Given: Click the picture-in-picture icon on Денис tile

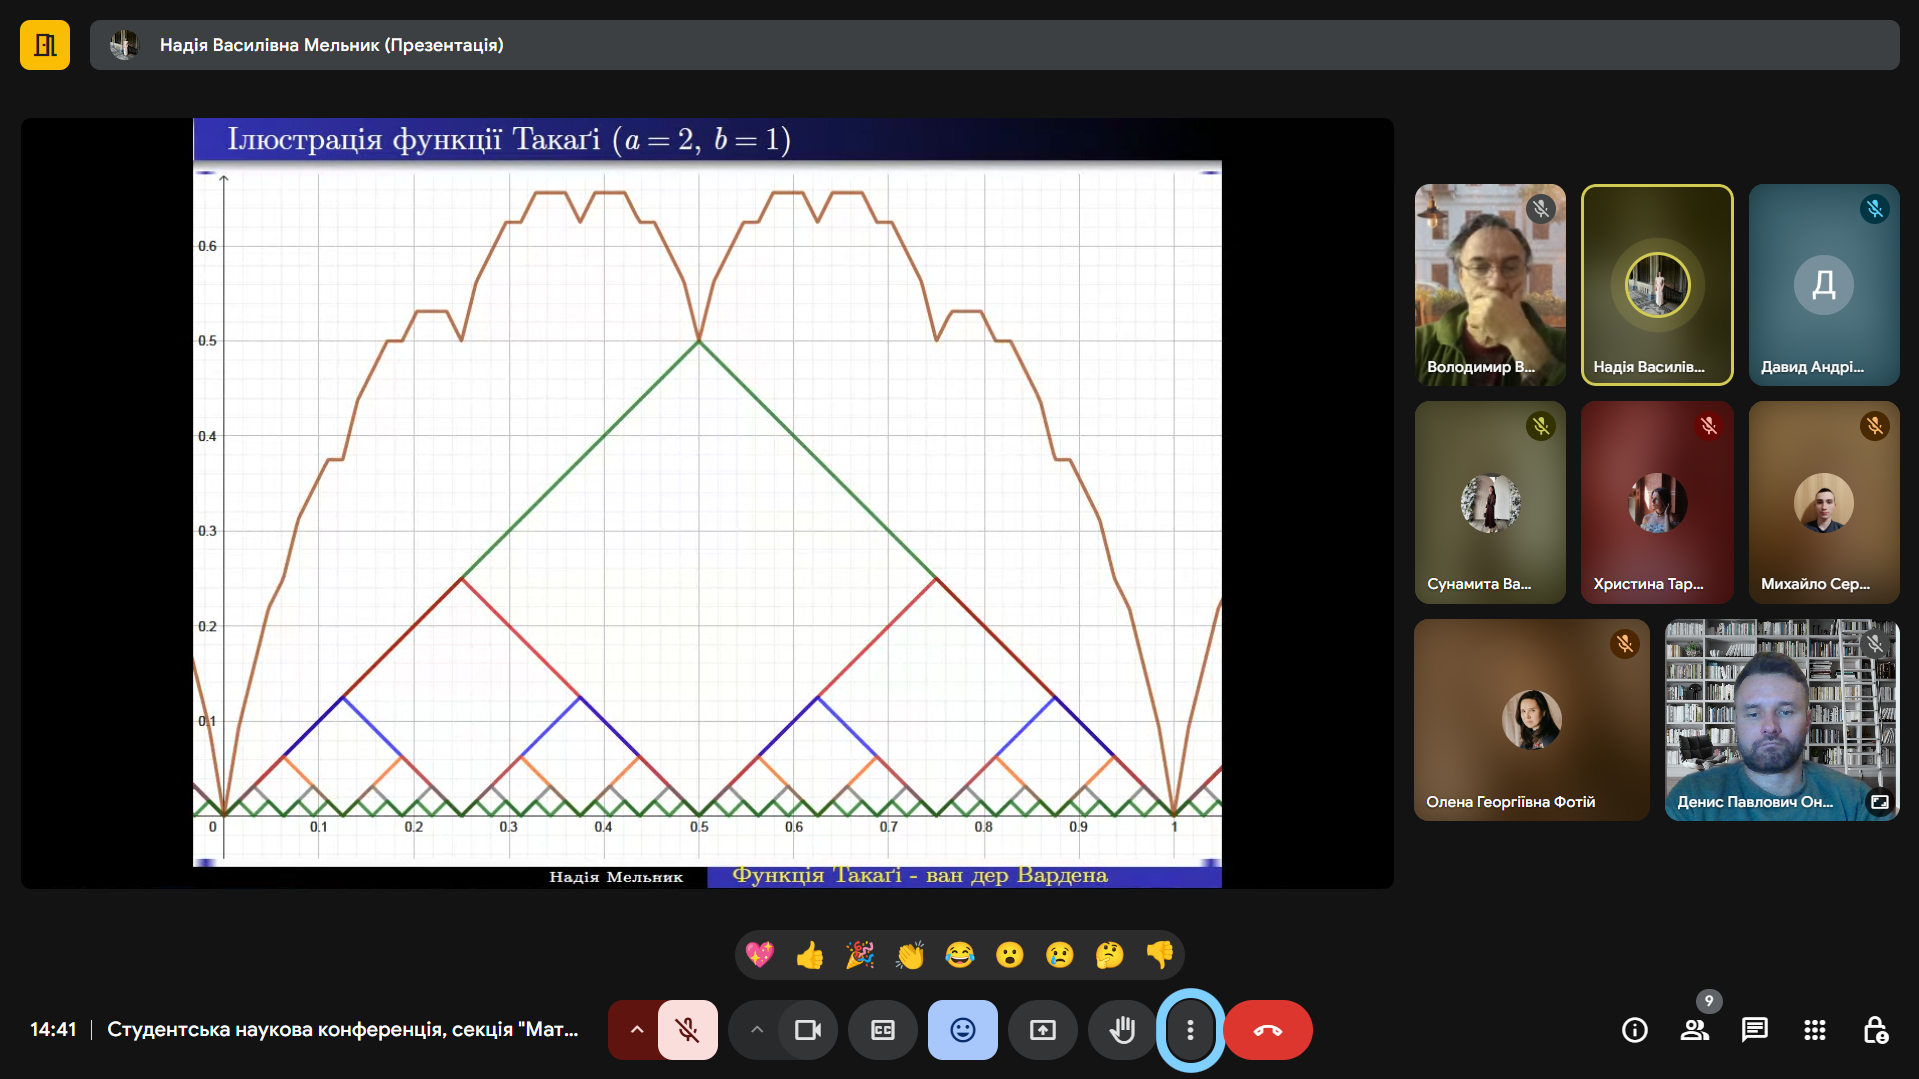Looking at the screenshot, I should [x=1880, y=802].
